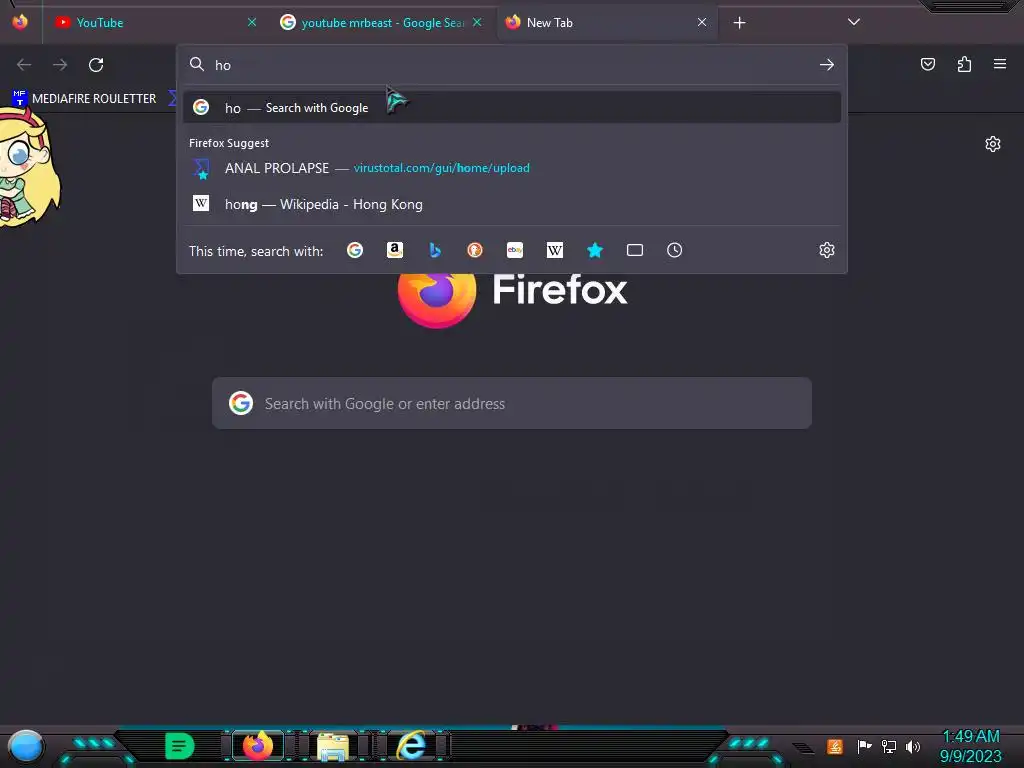The height and width of the screenshot is (768, 1024).
Task: Open a new tab with plus button
Action: (x=739, y=23)
